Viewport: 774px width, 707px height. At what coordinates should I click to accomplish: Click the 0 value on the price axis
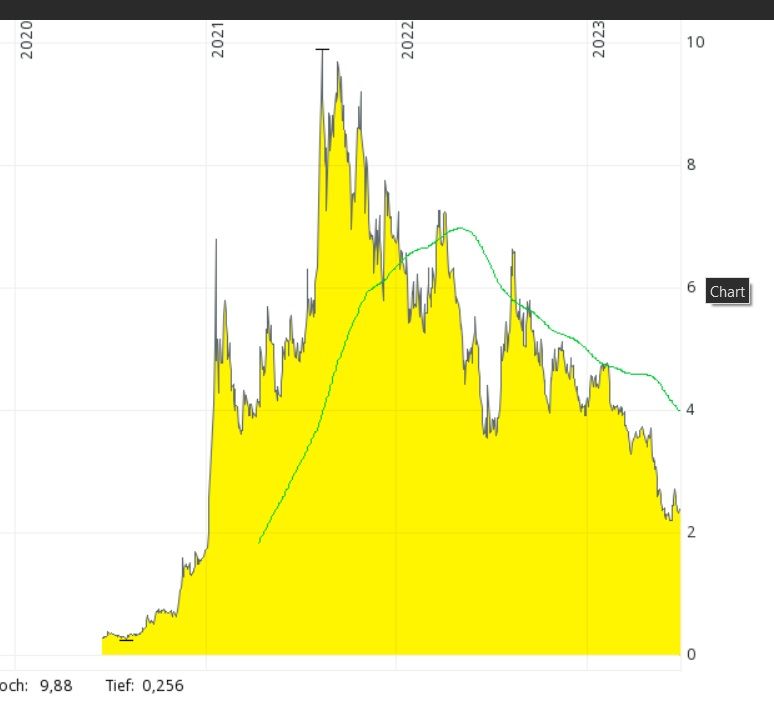click(x=691, y=655)
